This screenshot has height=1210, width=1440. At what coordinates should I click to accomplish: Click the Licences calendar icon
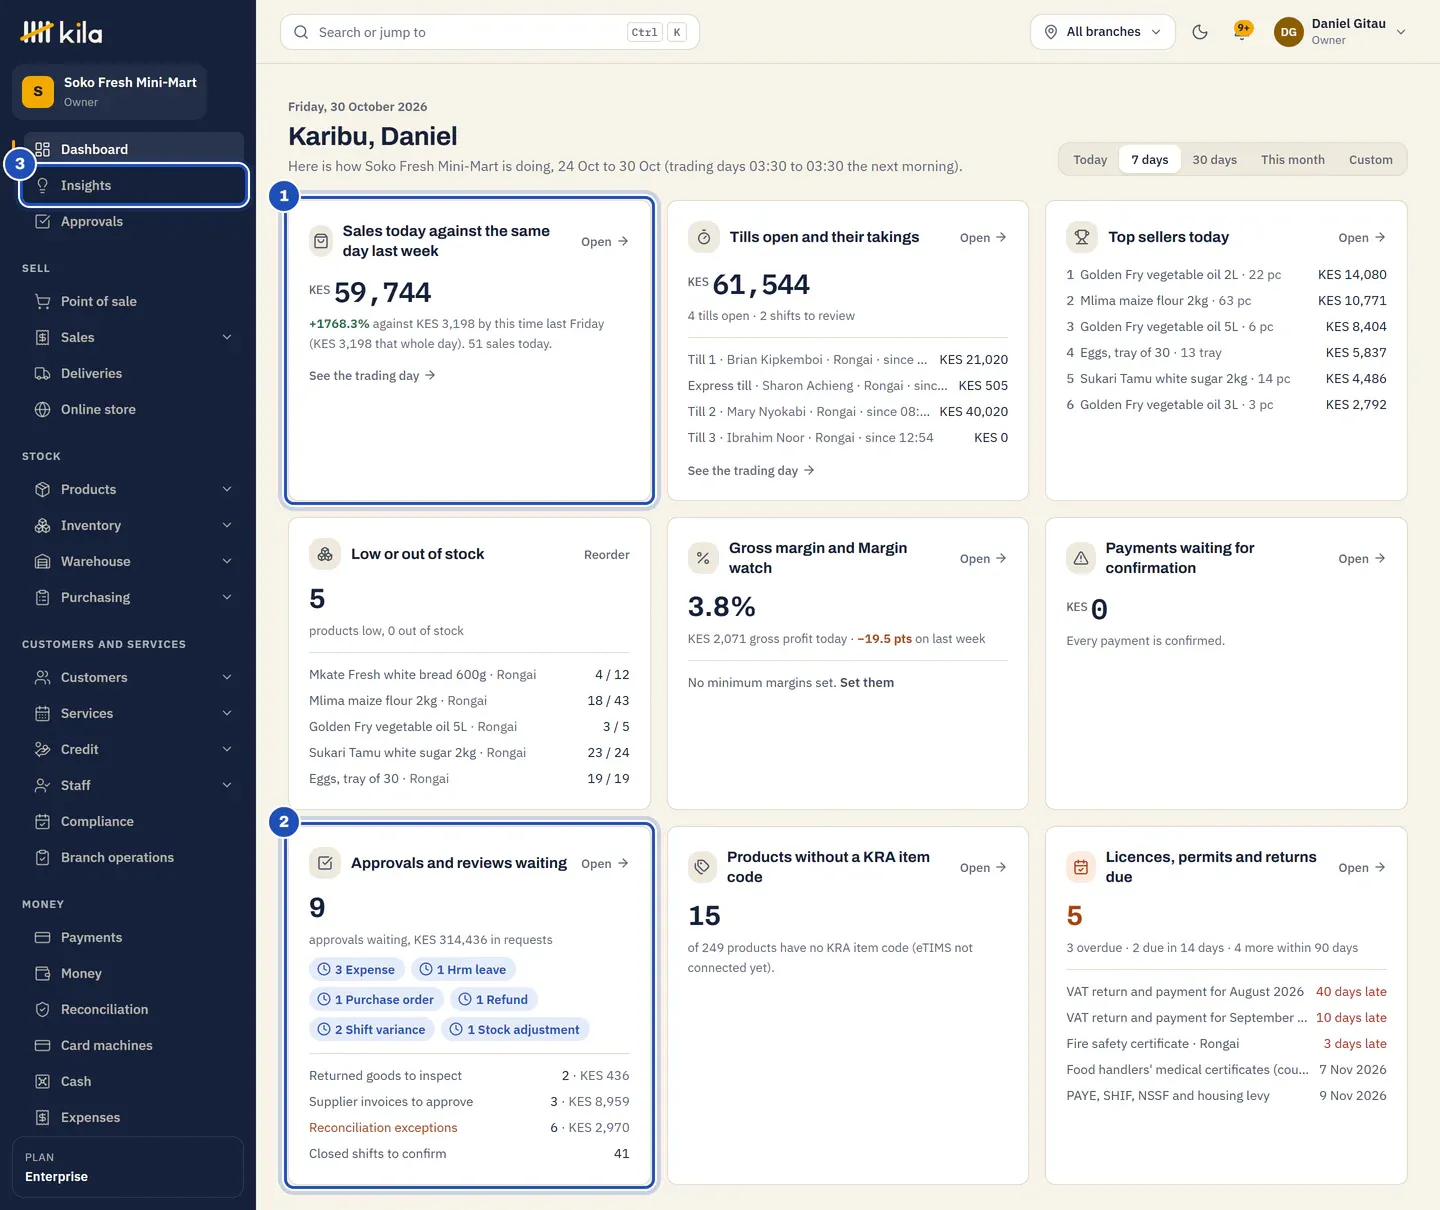[x=1081, y=867]
